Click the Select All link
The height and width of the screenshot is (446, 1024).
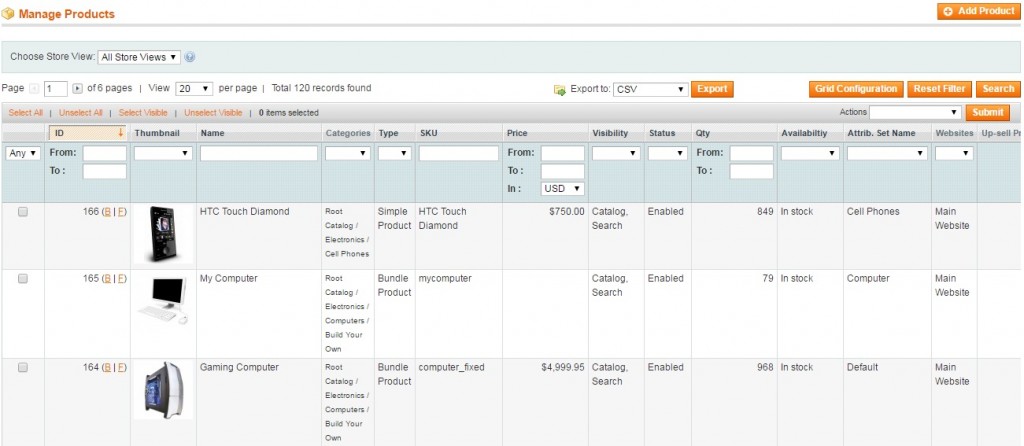(x=26, y=113)
